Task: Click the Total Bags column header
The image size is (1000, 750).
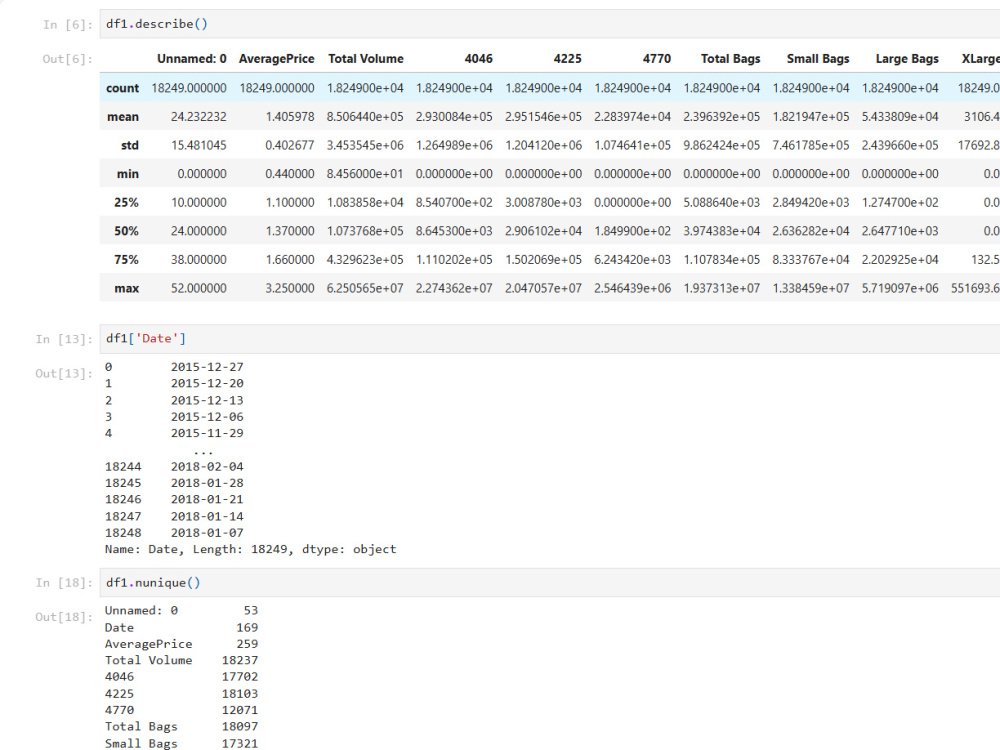Action: 730,59
